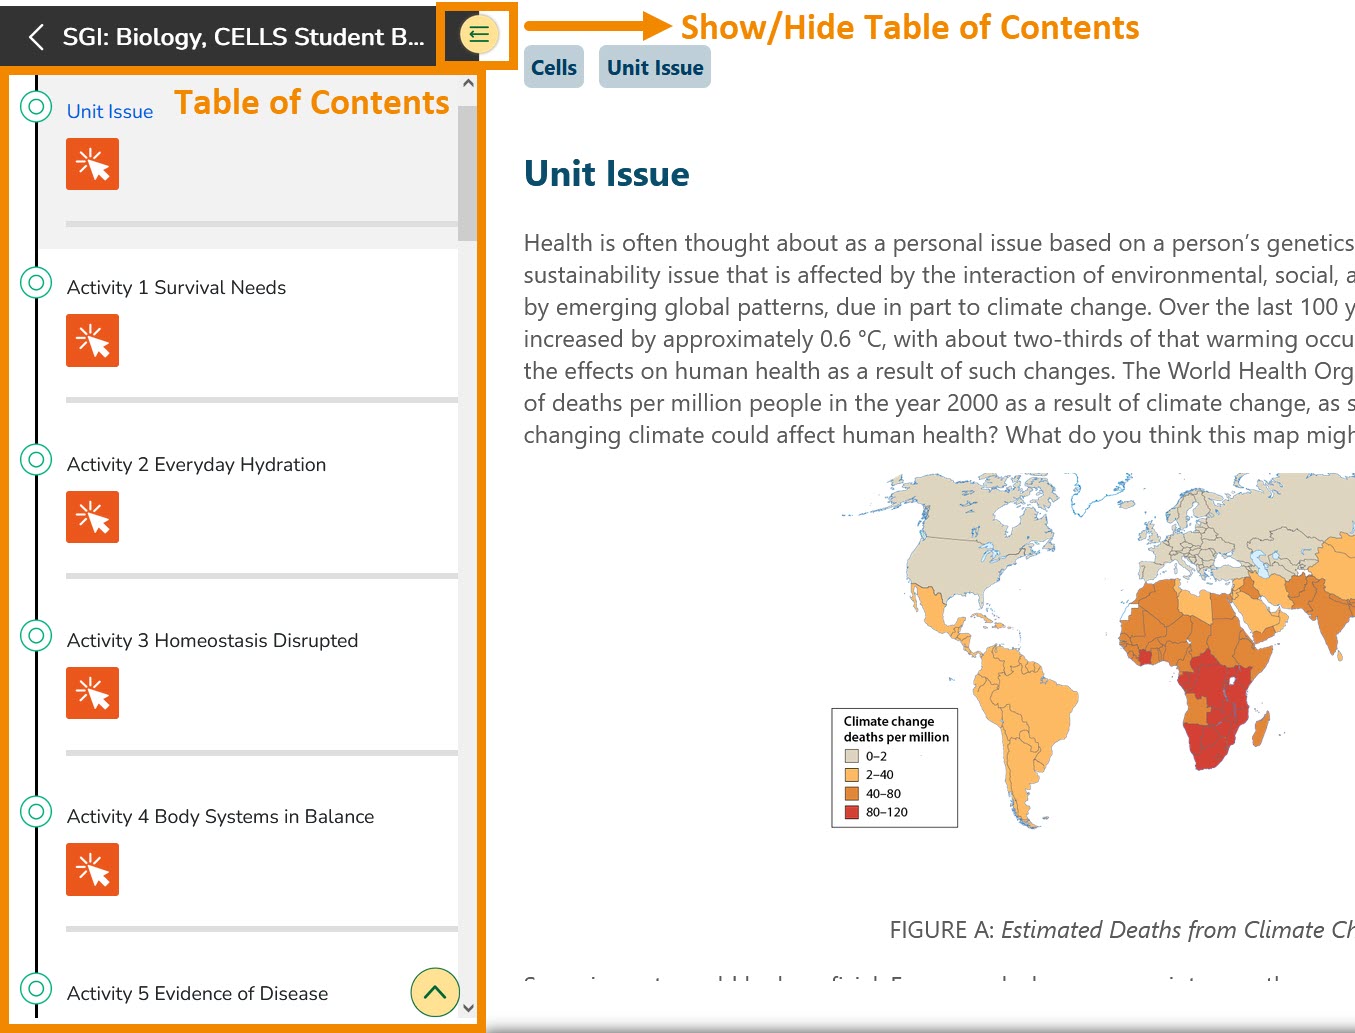Go to Activity 2 Everyday Hydration
Viewport: 1355px width, 1033px height.
(196, 465)
